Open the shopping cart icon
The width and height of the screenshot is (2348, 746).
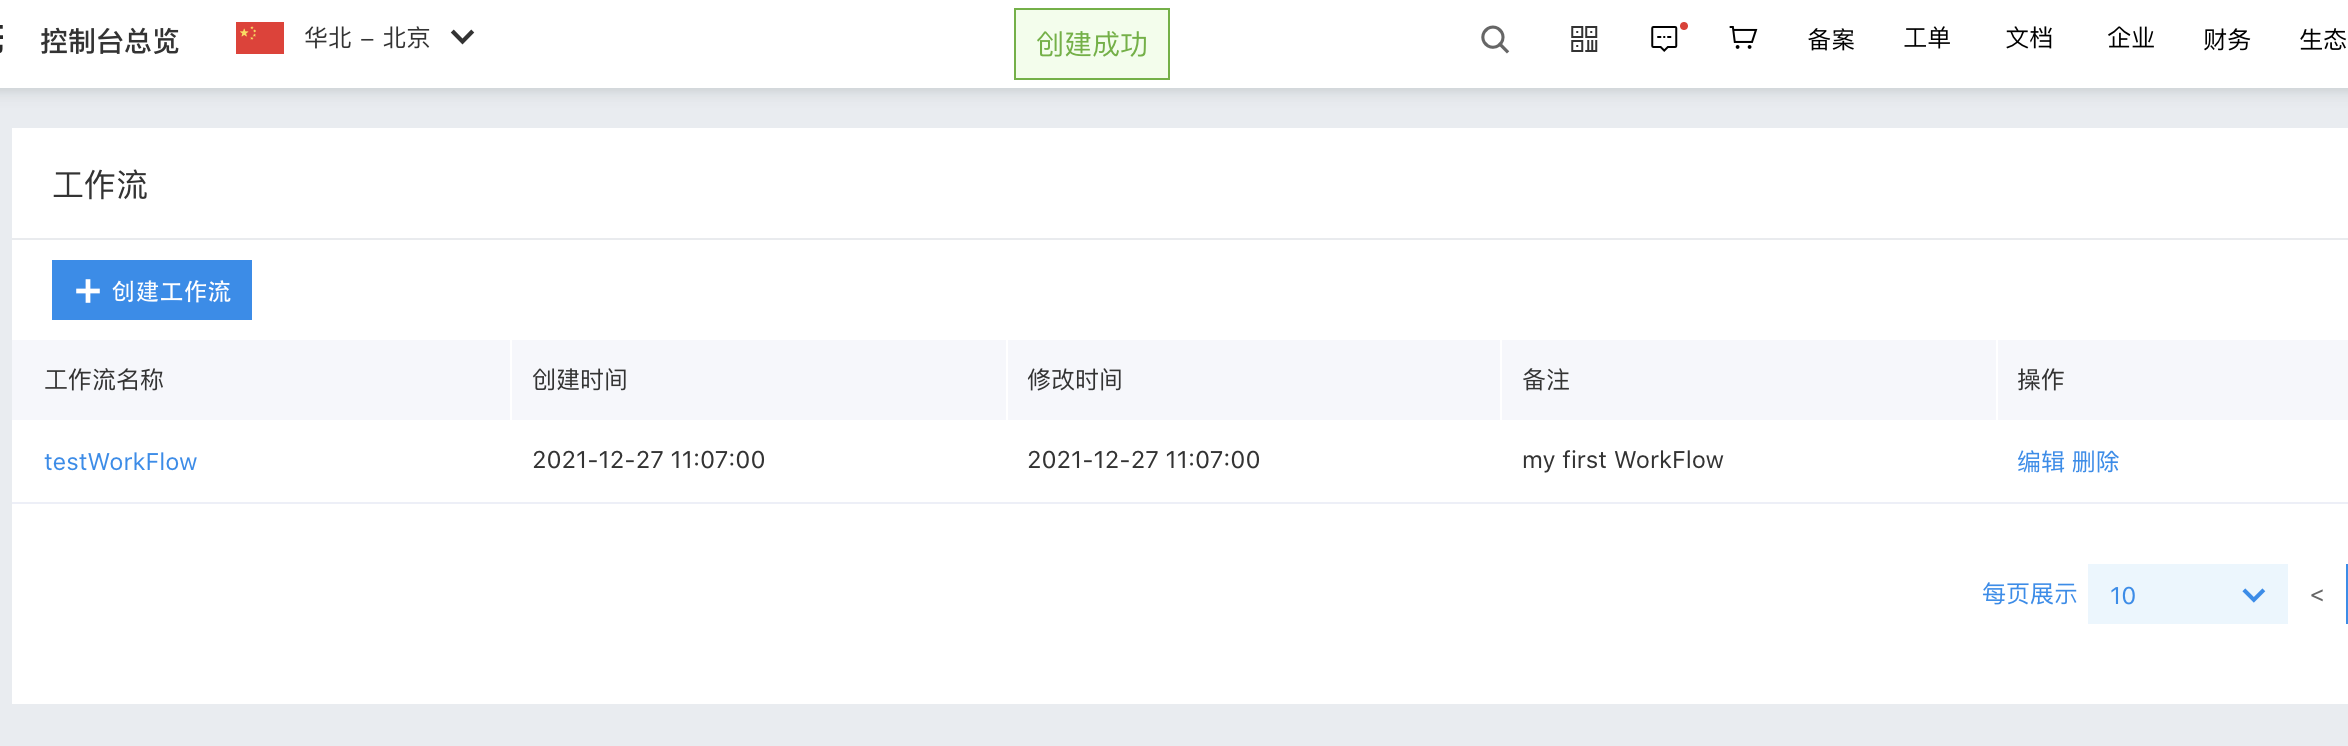1743,38
